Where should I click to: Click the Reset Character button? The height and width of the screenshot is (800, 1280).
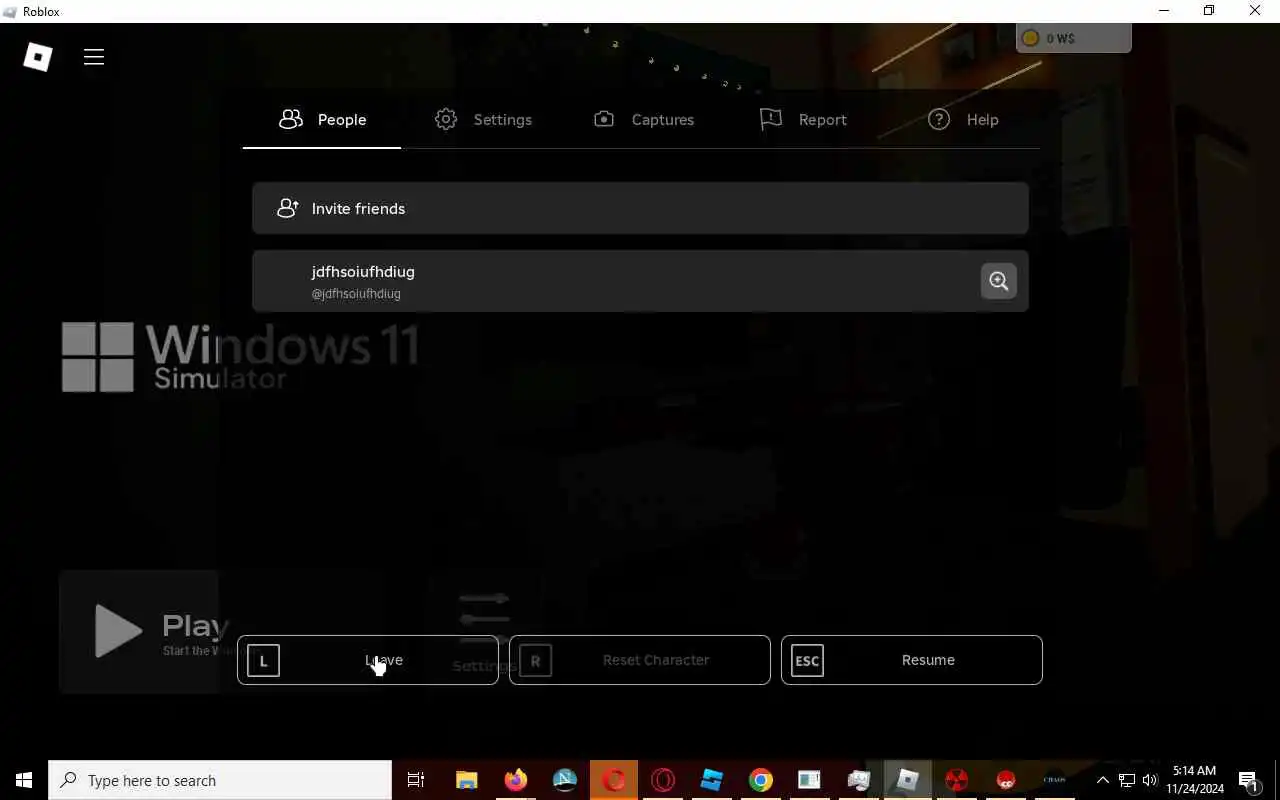pos(640,660)
